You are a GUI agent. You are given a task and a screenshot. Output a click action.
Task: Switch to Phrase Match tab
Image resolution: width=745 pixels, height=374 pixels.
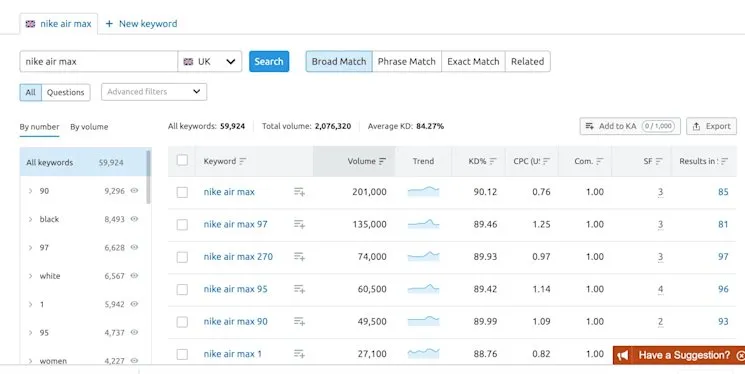click(x=407, y=61)
